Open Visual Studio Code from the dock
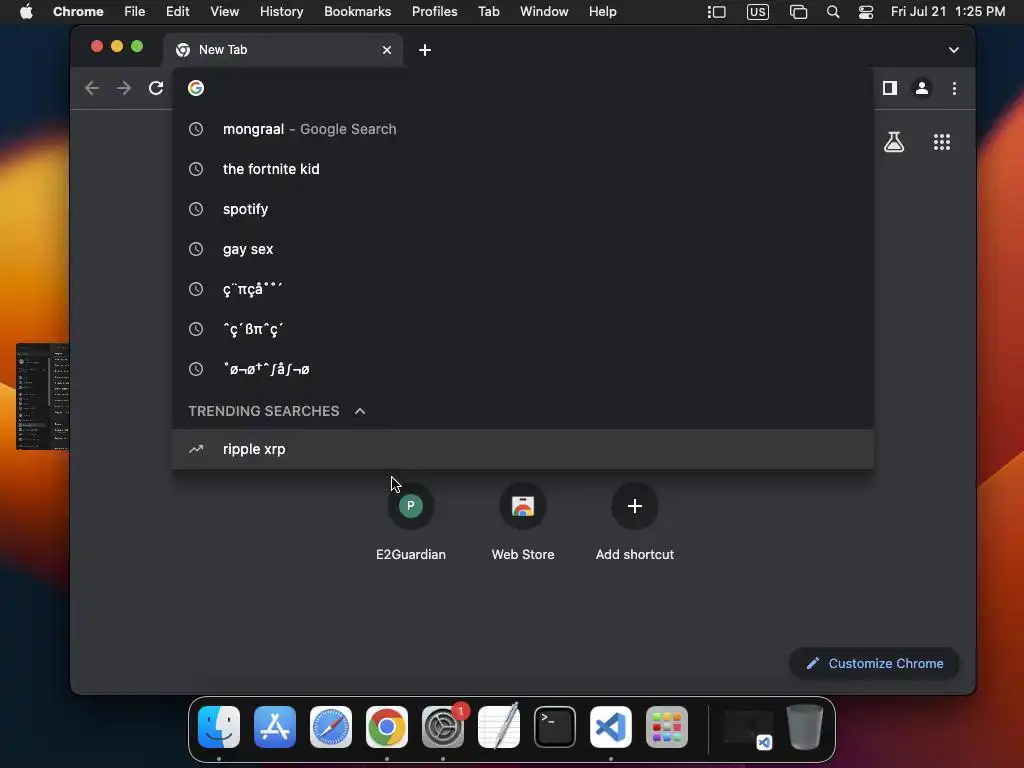The image size is (1024, 768). click(x=611, y=727)
